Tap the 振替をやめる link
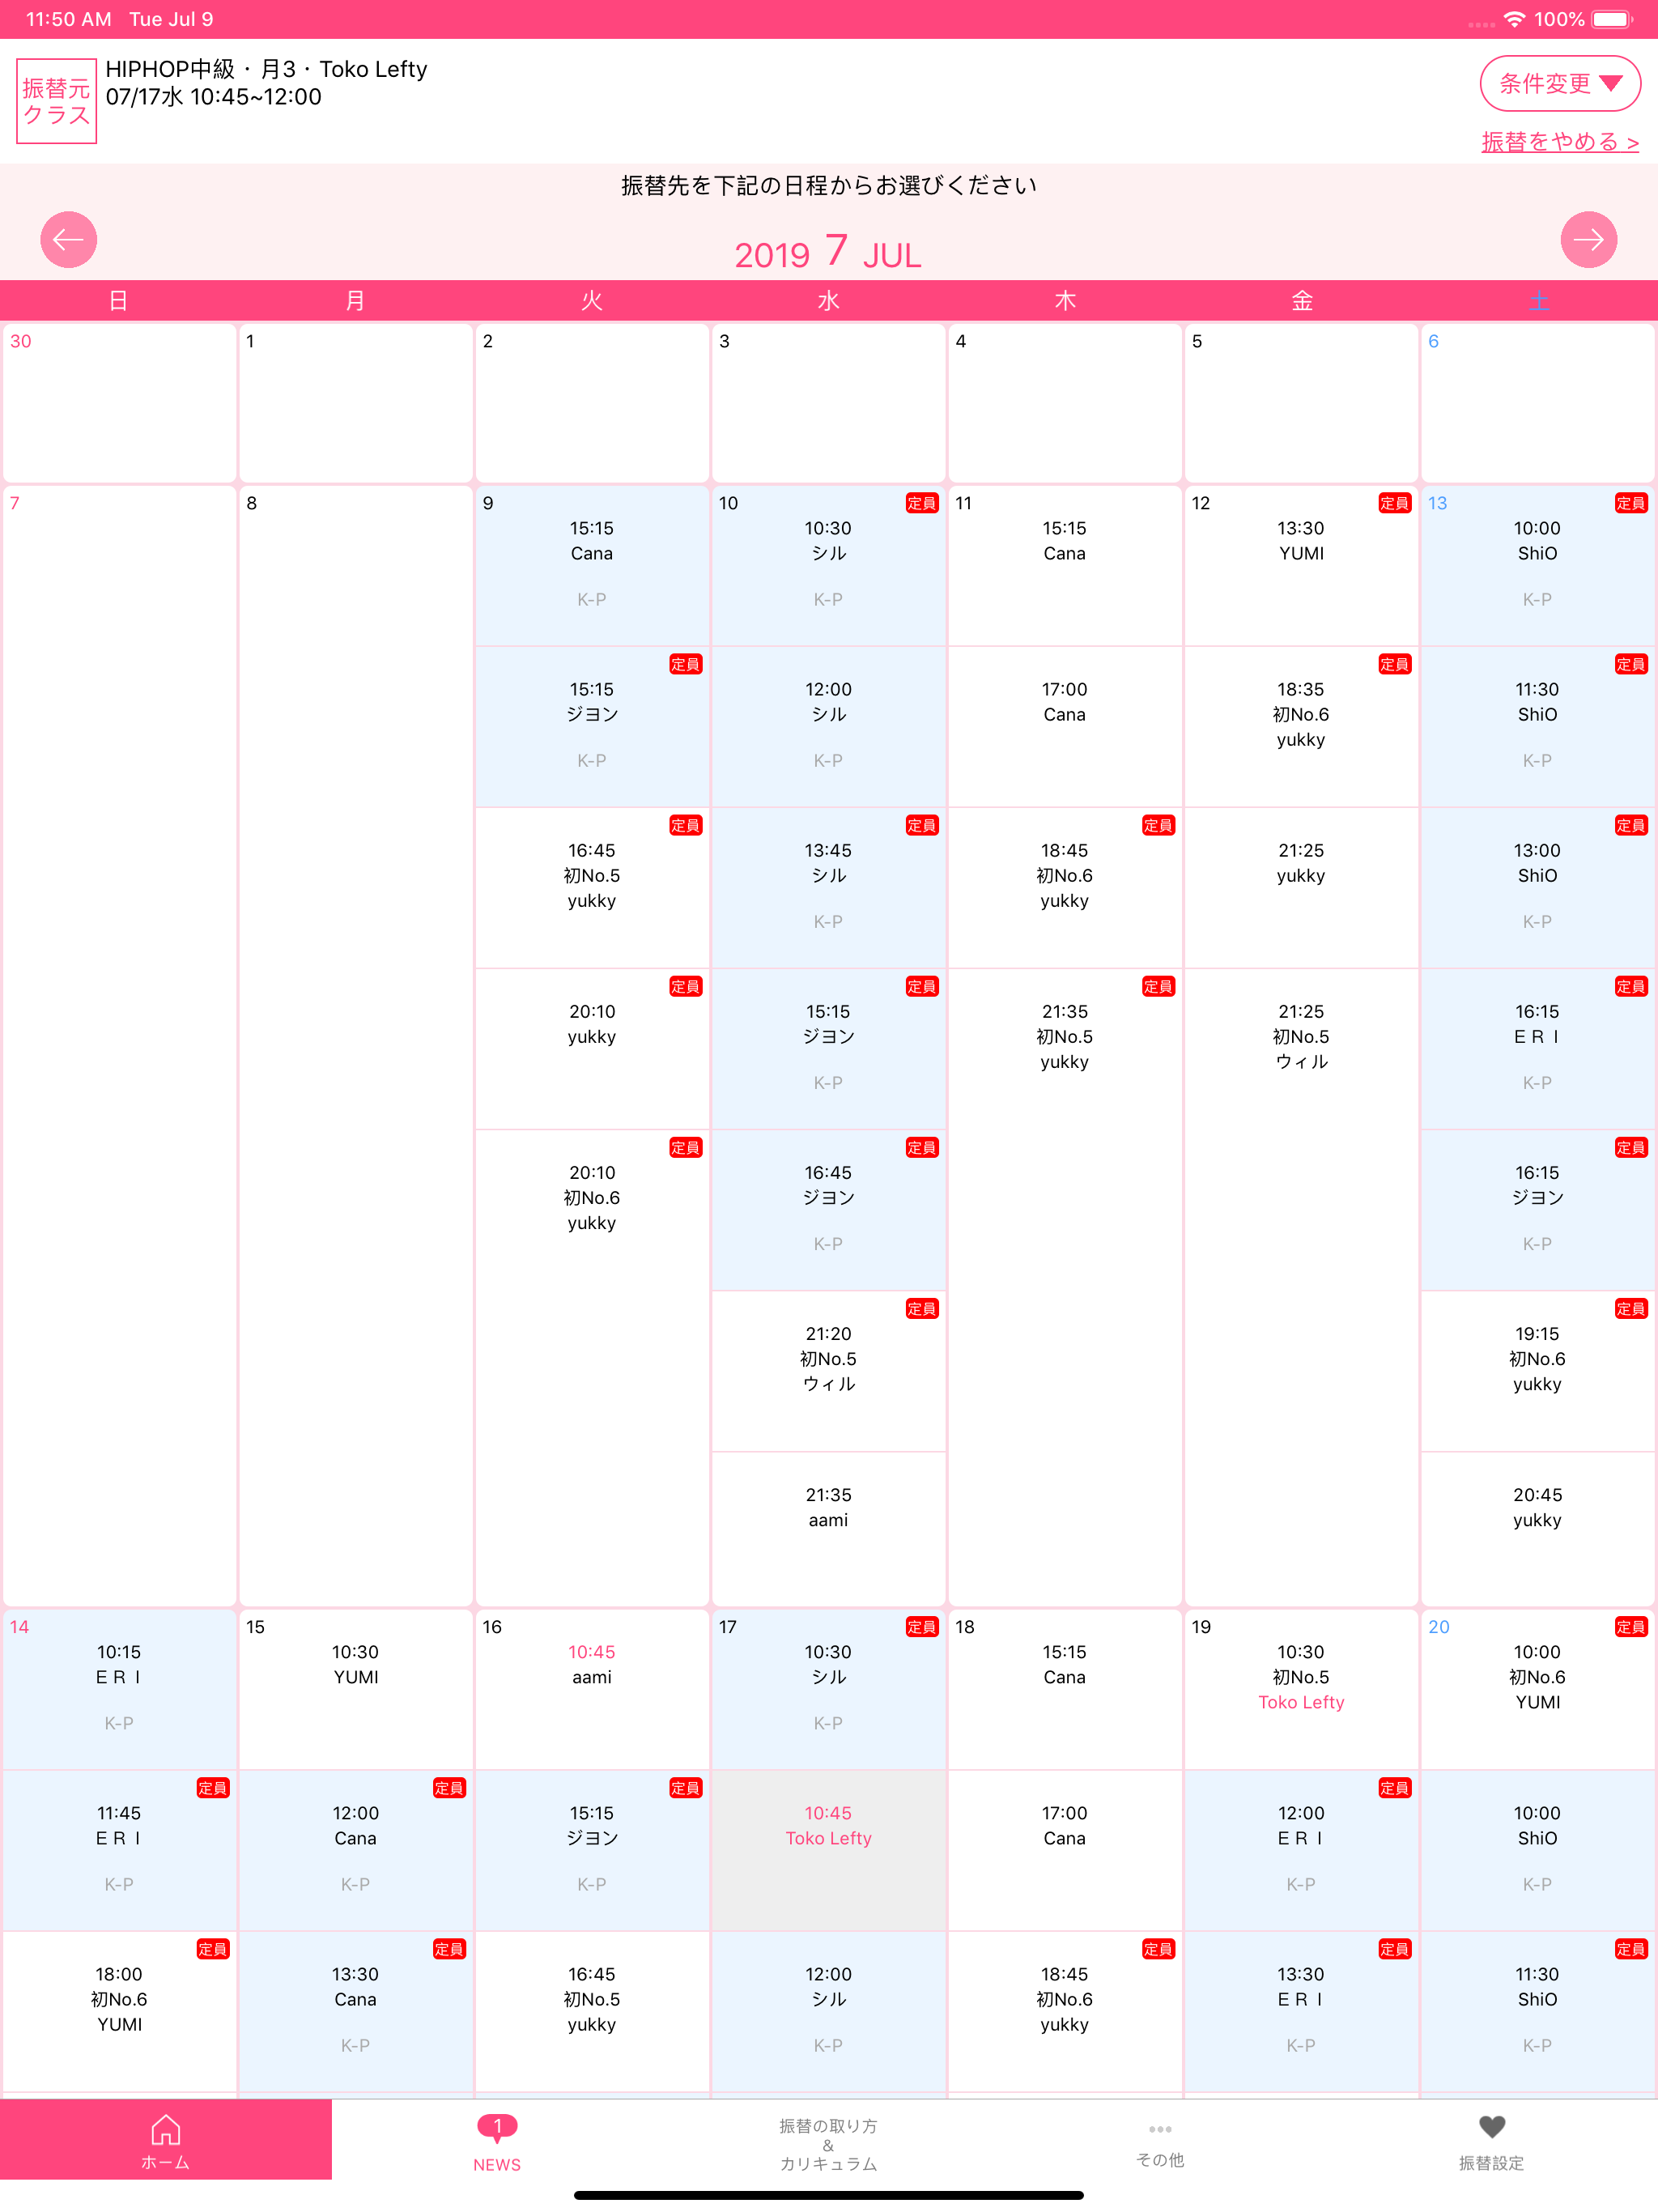The image size is (1658, 2212). coord(1559,142)
